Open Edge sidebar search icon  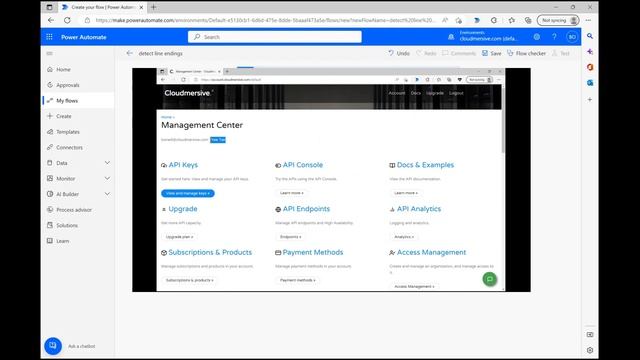(x=590, y=36)
